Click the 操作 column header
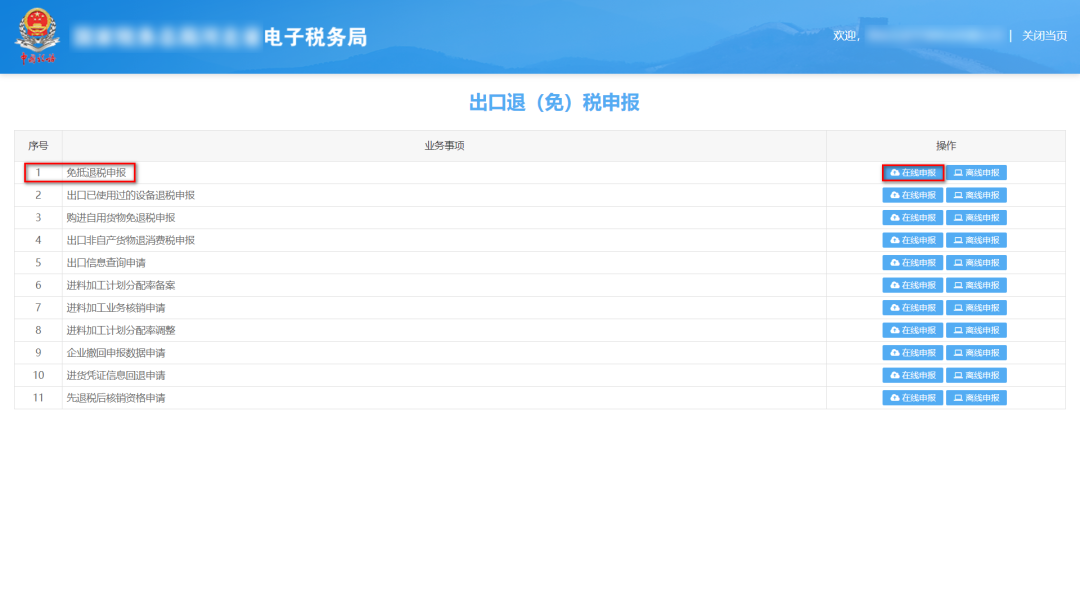This screenshot has width=1080, height=608. [946, 146]
